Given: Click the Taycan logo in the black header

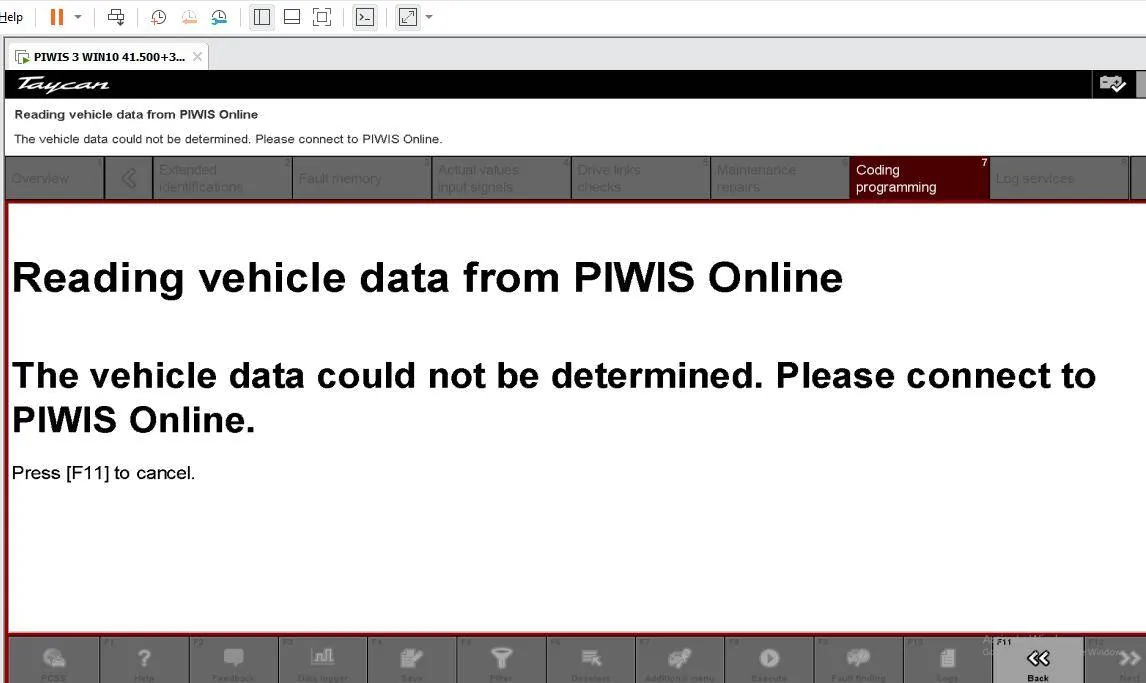Looking at the screenshot, I should pos(63,85).
